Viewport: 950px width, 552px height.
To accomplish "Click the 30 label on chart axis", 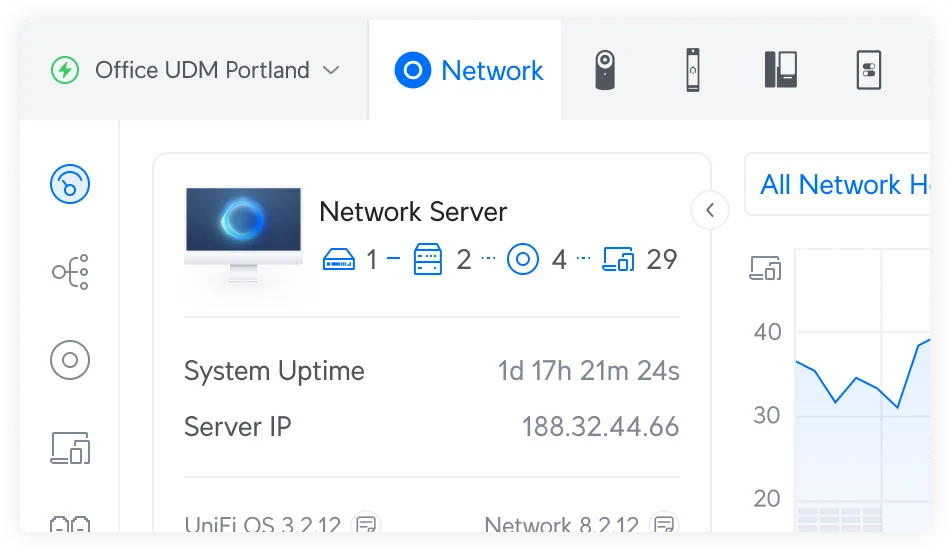I will pos(766,416).
